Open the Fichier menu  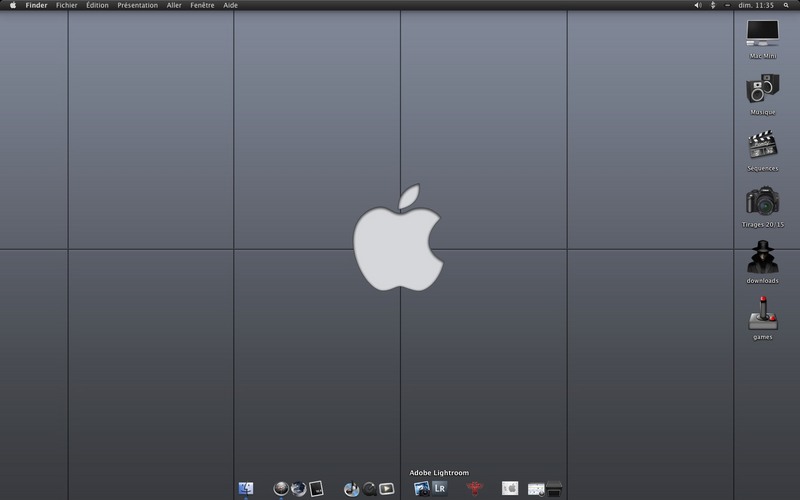[66, 5]
